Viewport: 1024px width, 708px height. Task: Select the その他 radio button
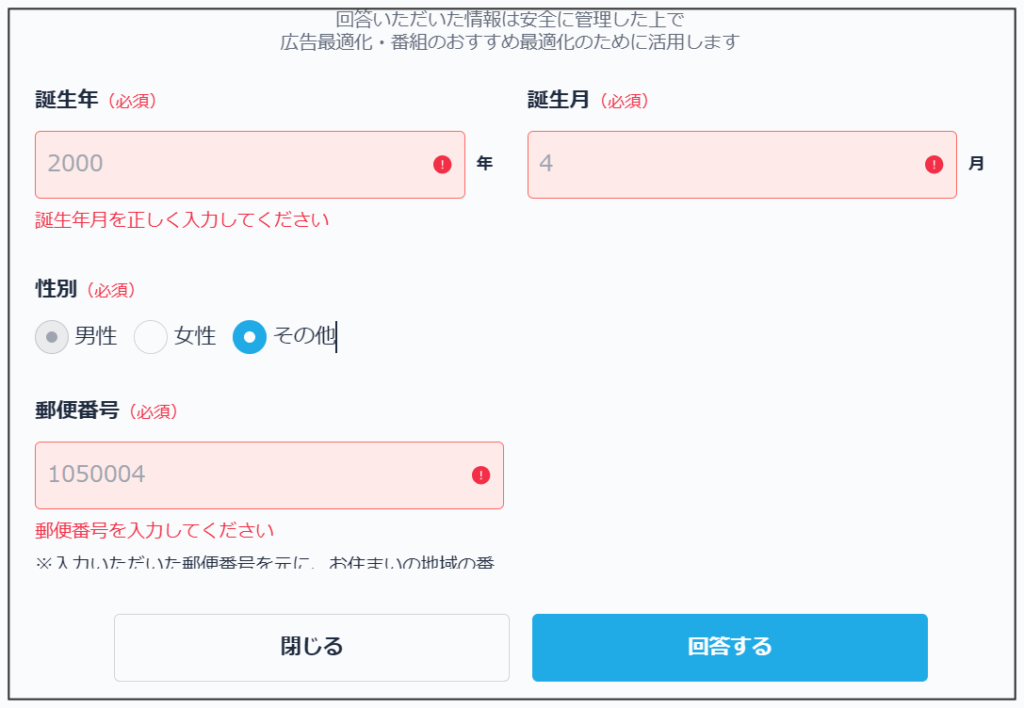250,337
